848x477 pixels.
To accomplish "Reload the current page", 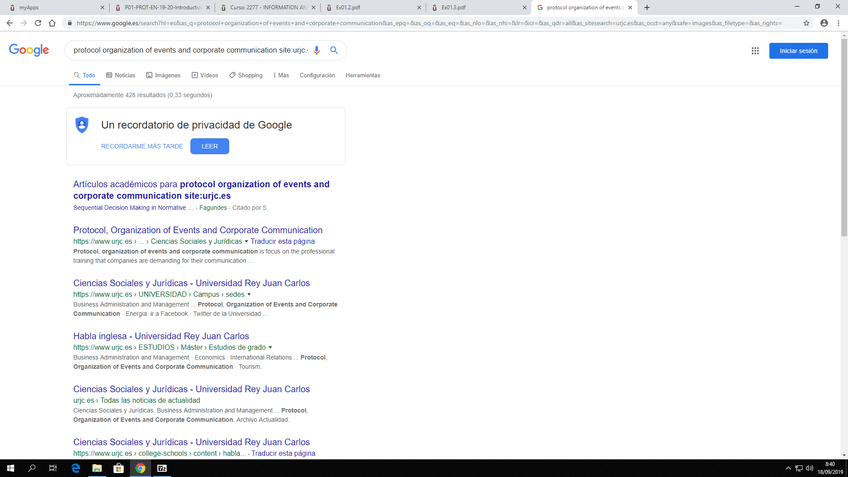I will (38, 23).
